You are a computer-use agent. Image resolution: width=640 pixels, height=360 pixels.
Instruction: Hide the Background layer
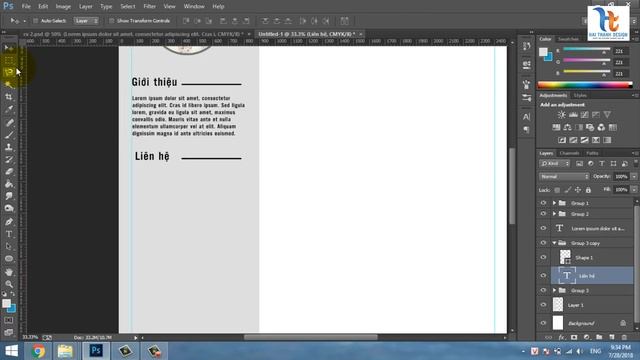(x=543, y=323)
